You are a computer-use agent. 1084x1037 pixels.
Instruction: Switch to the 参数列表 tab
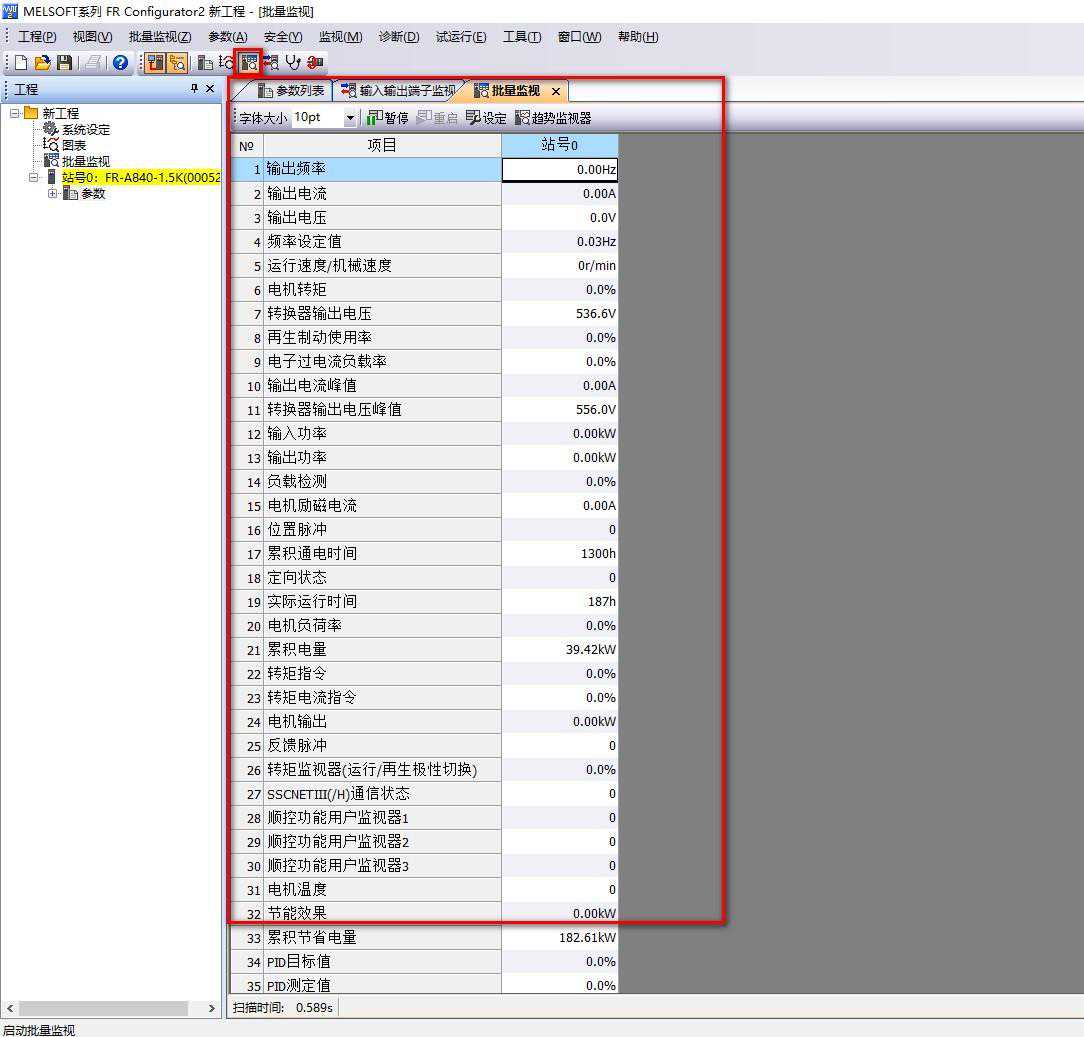[x=291, y=91]
